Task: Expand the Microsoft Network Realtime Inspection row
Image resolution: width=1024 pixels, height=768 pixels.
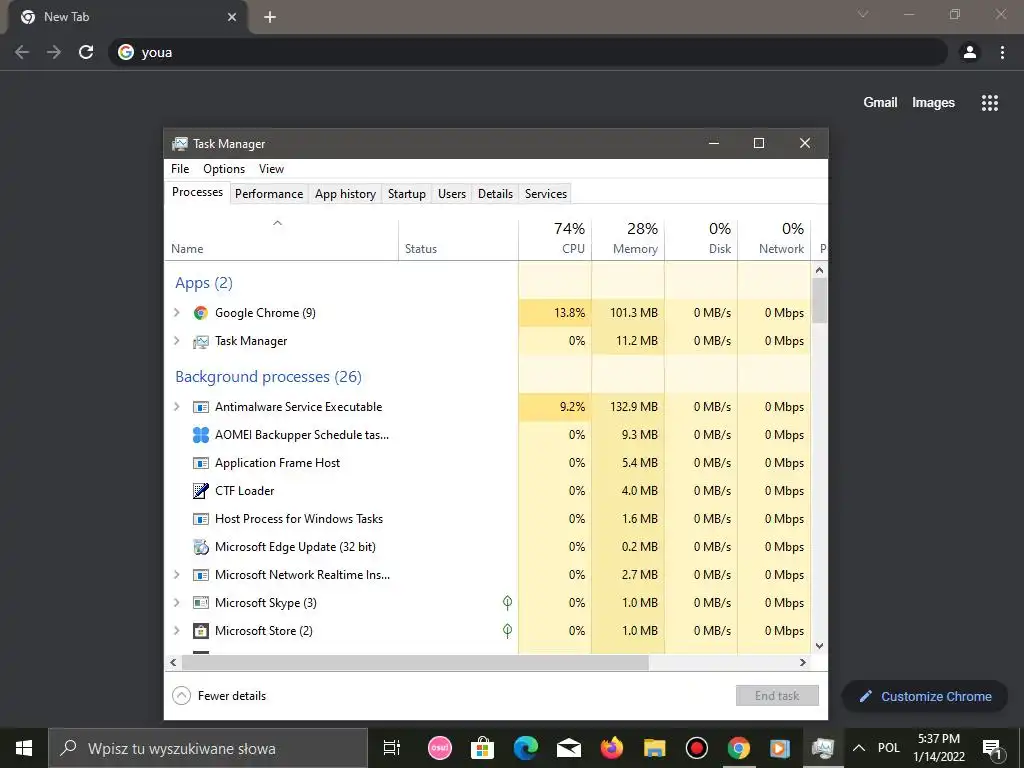Action: [x=176, y=575]
